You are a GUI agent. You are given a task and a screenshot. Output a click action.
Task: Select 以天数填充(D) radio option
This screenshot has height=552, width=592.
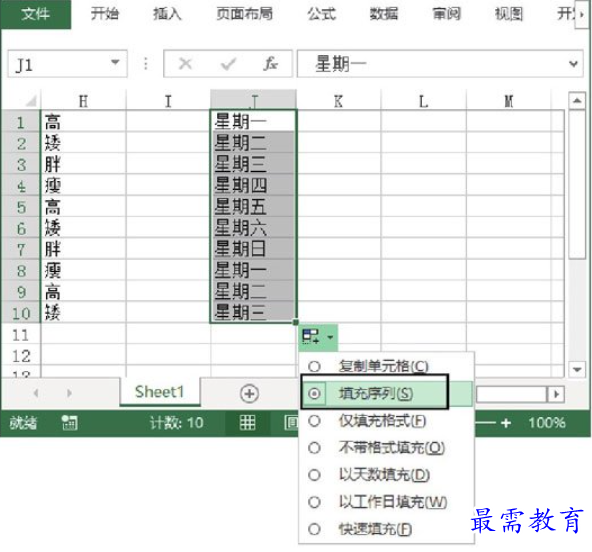point(386,475)
